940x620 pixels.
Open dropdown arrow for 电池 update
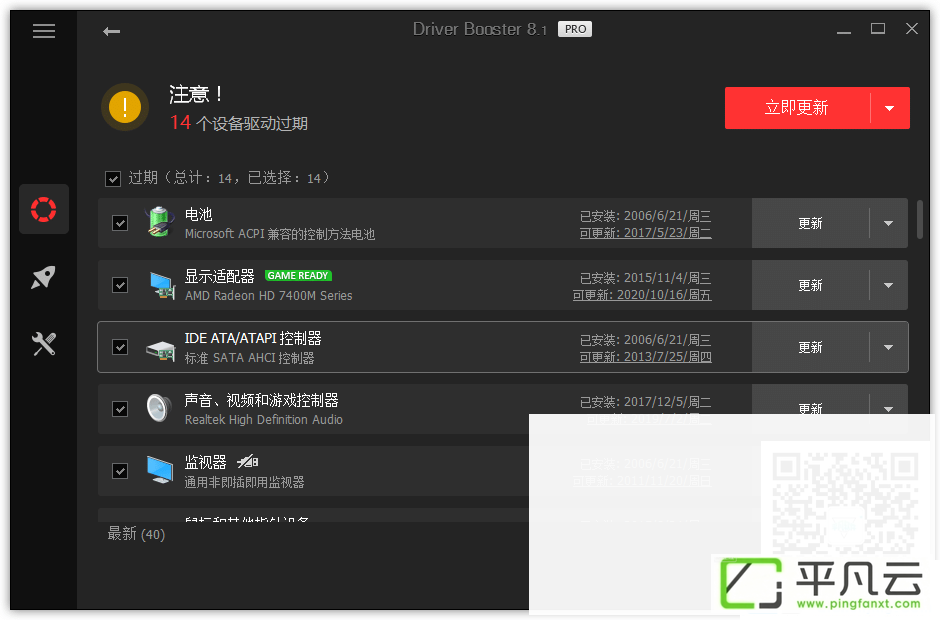click(x=888, y=223)
